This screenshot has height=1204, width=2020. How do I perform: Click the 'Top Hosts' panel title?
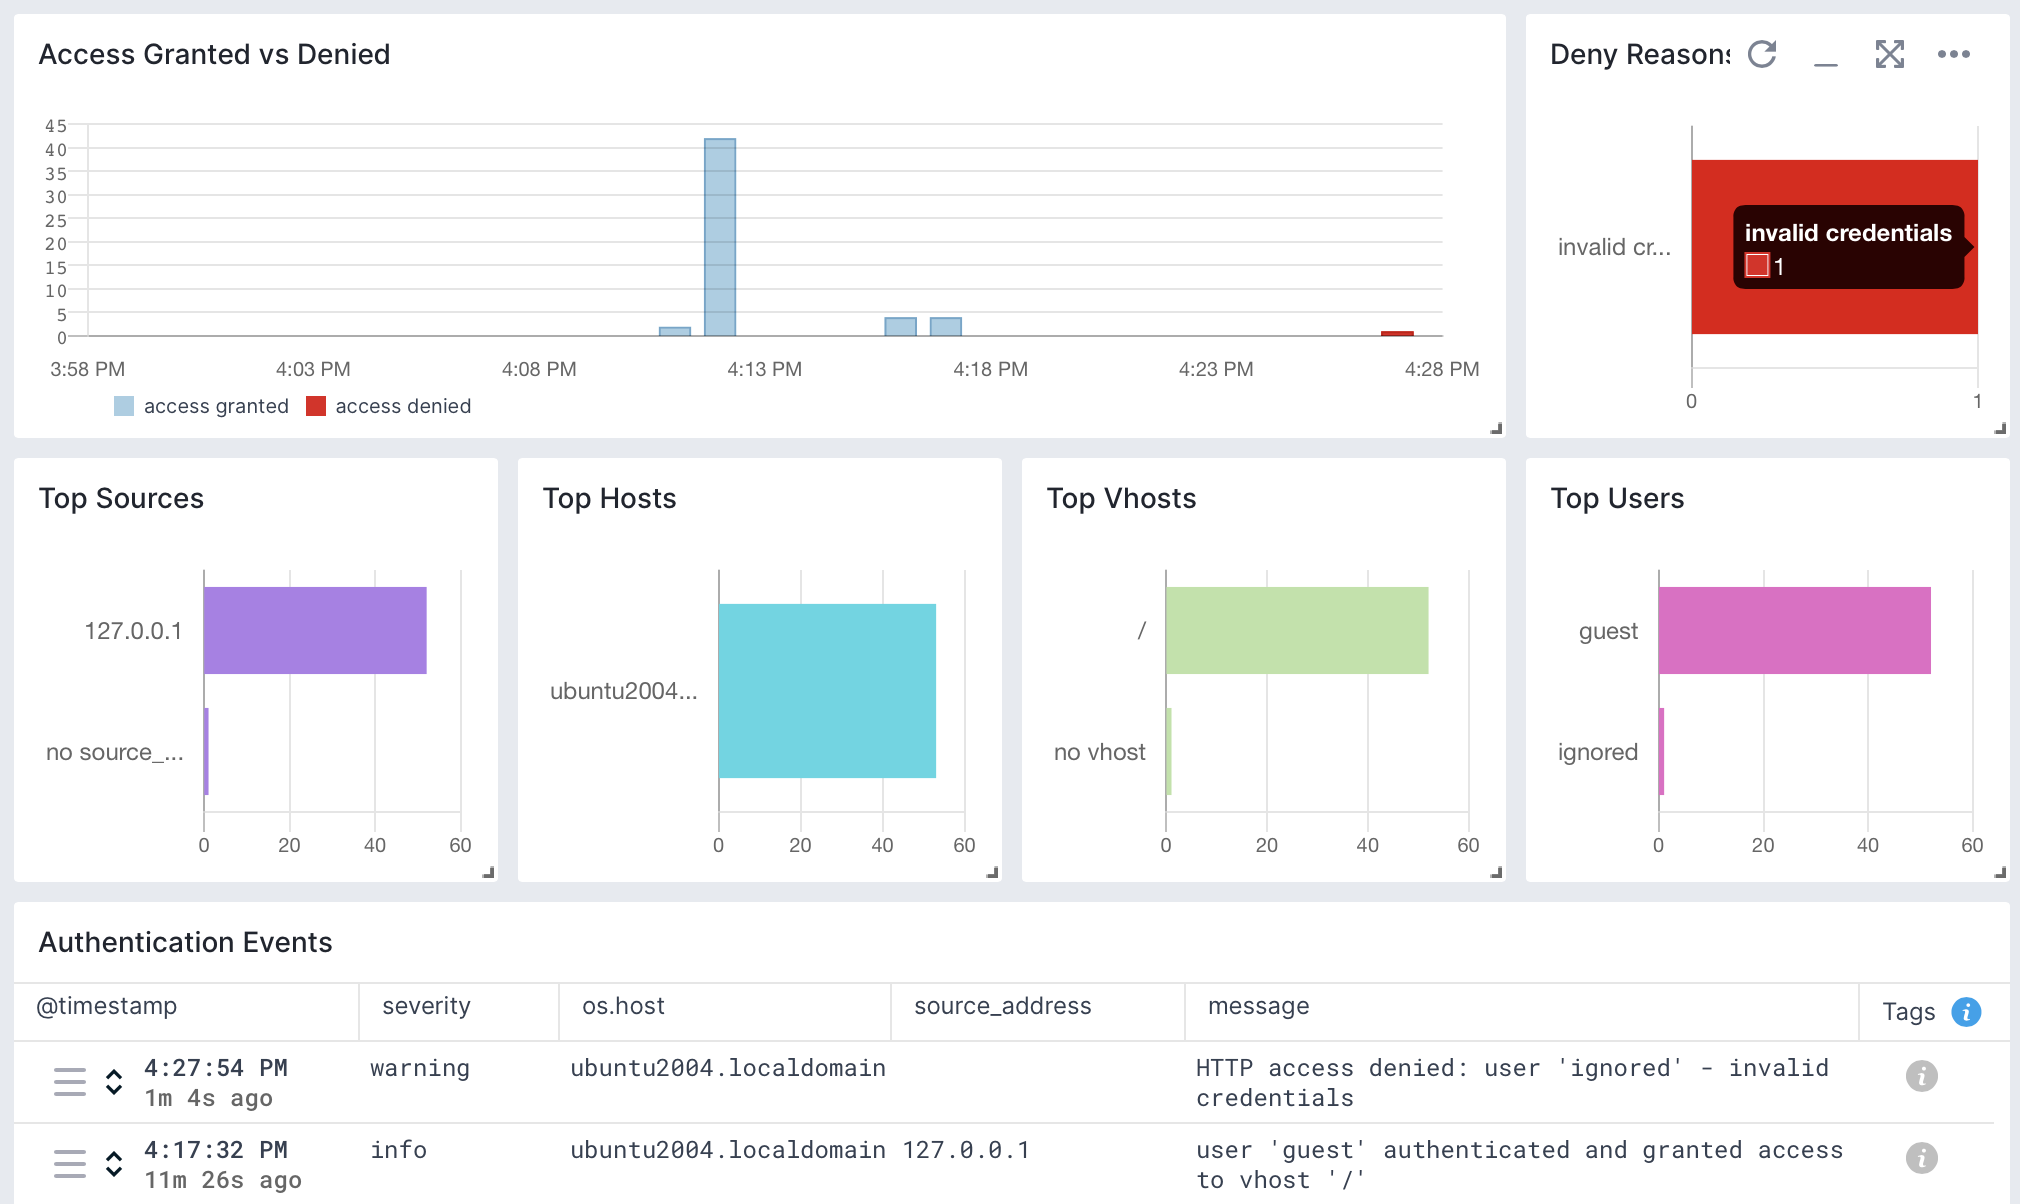coord(609,498)
